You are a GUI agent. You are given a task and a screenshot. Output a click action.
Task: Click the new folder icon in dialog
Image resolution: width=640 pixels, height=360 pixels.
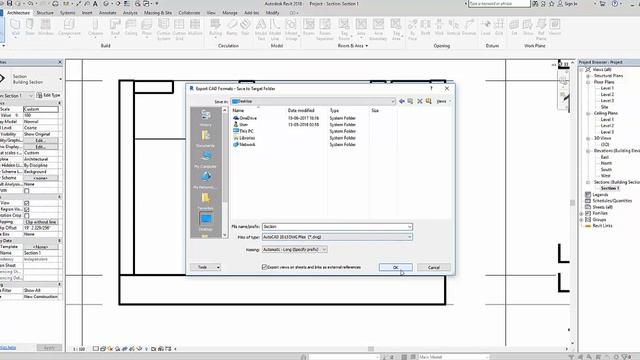(x=429, y=101)
